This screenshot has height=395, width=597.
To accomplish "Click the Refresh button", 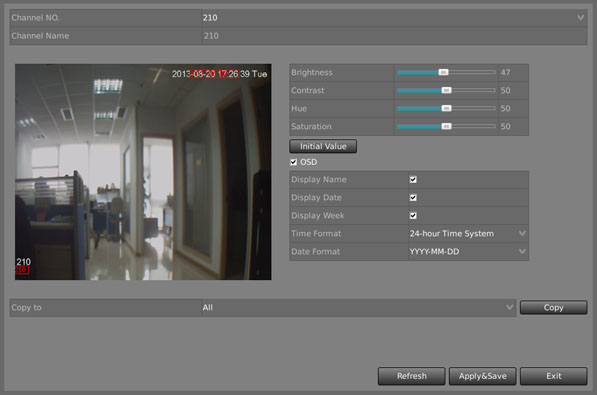I will (x=411, y=376).
